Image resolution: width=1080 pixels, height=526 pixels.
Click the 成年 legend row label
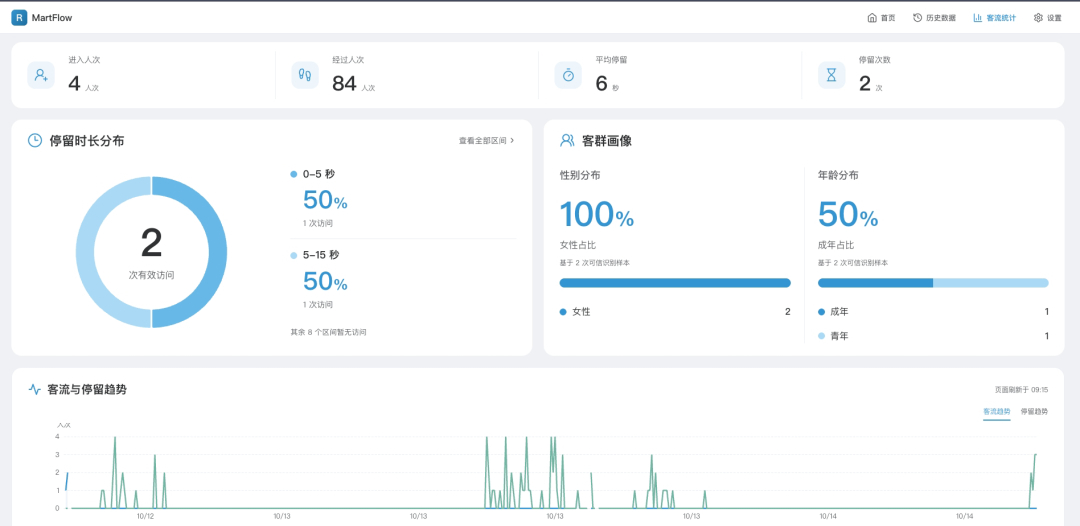click(x=839, y=312)
